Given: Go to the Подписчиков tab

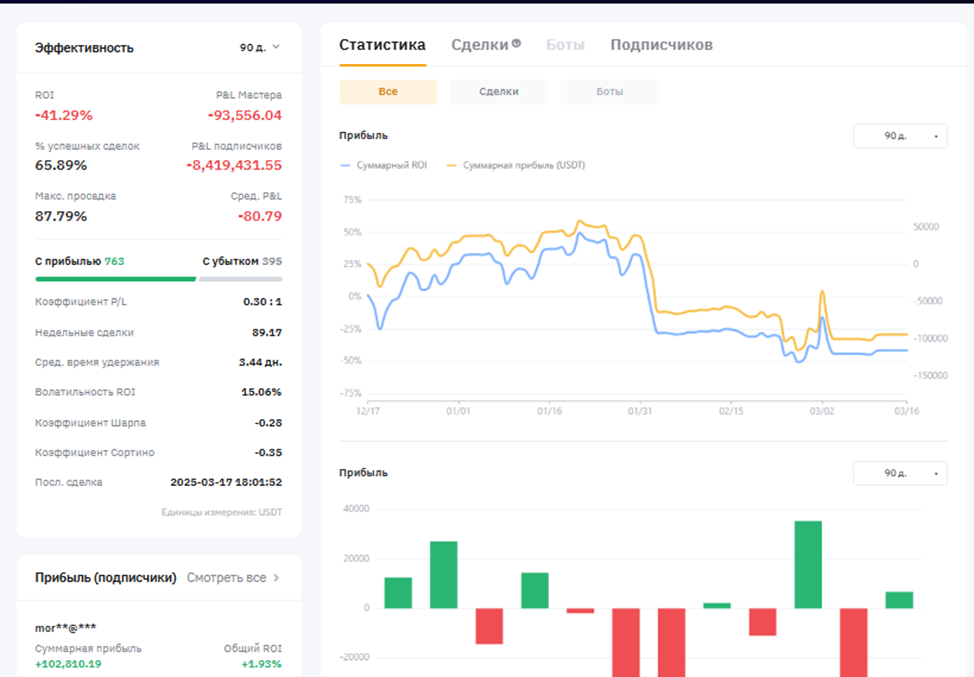Looking at the screenshot, I should point(661,45).
